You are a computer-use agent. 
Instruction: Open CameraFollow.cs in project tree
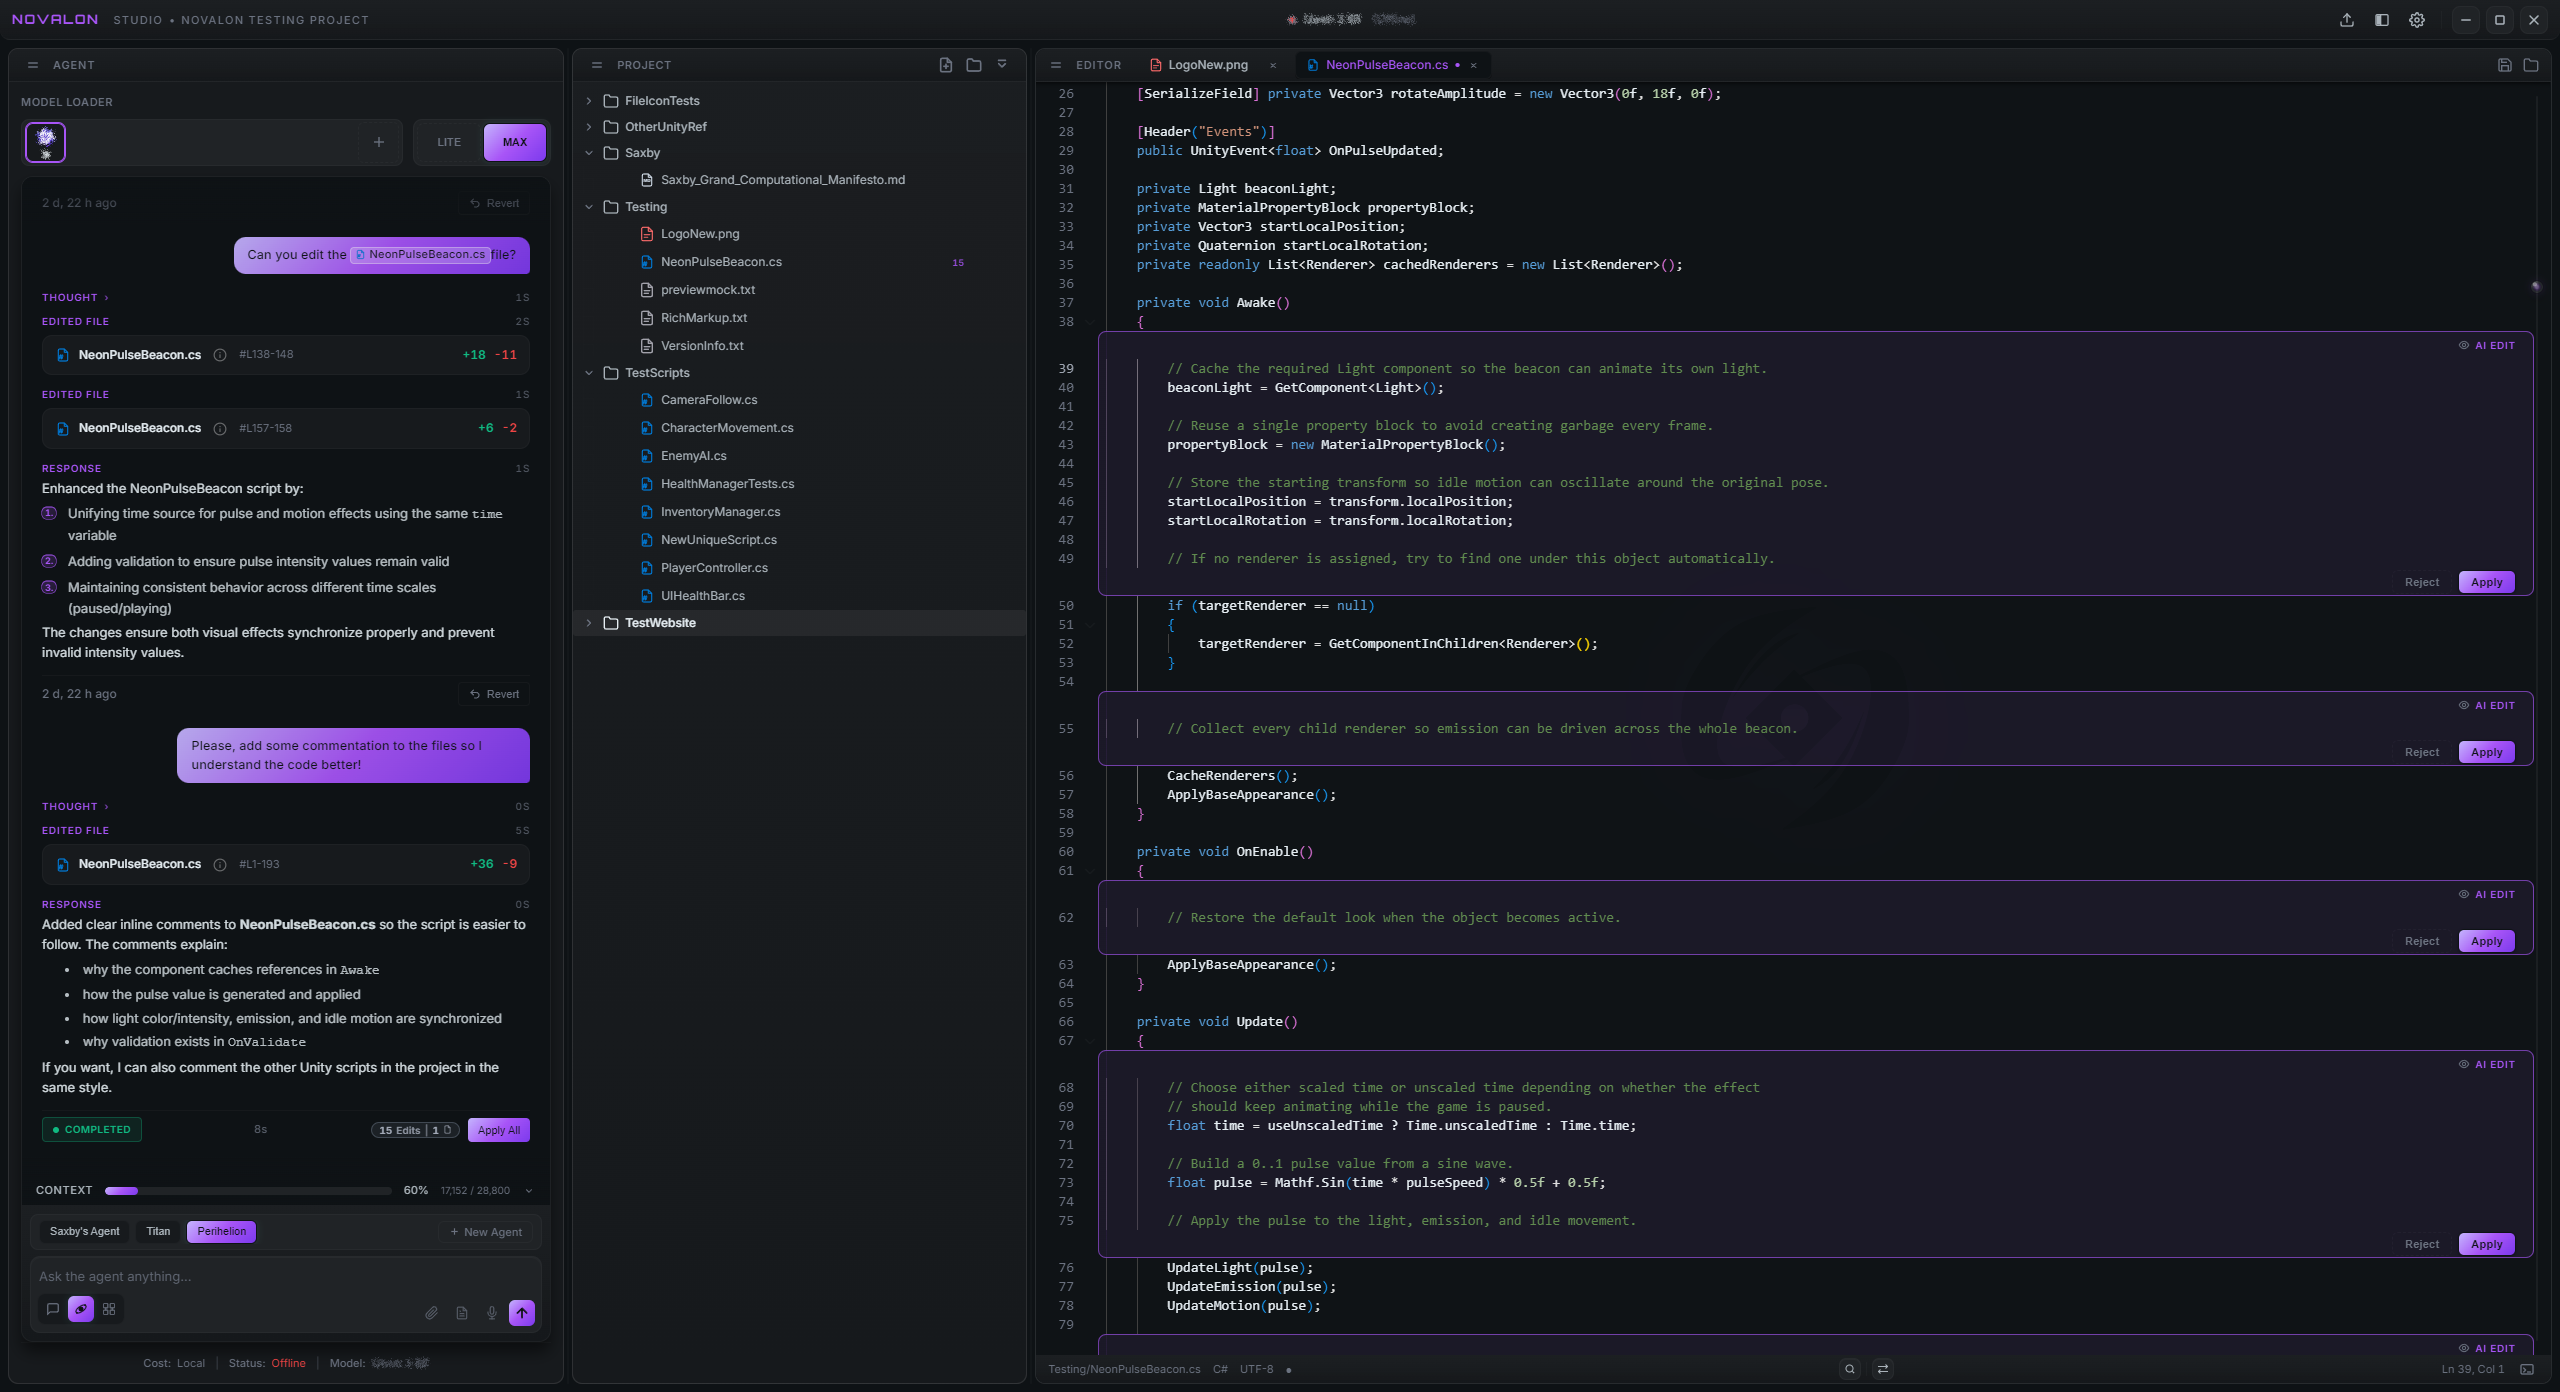pyautogui.click(x=709, y=400)
